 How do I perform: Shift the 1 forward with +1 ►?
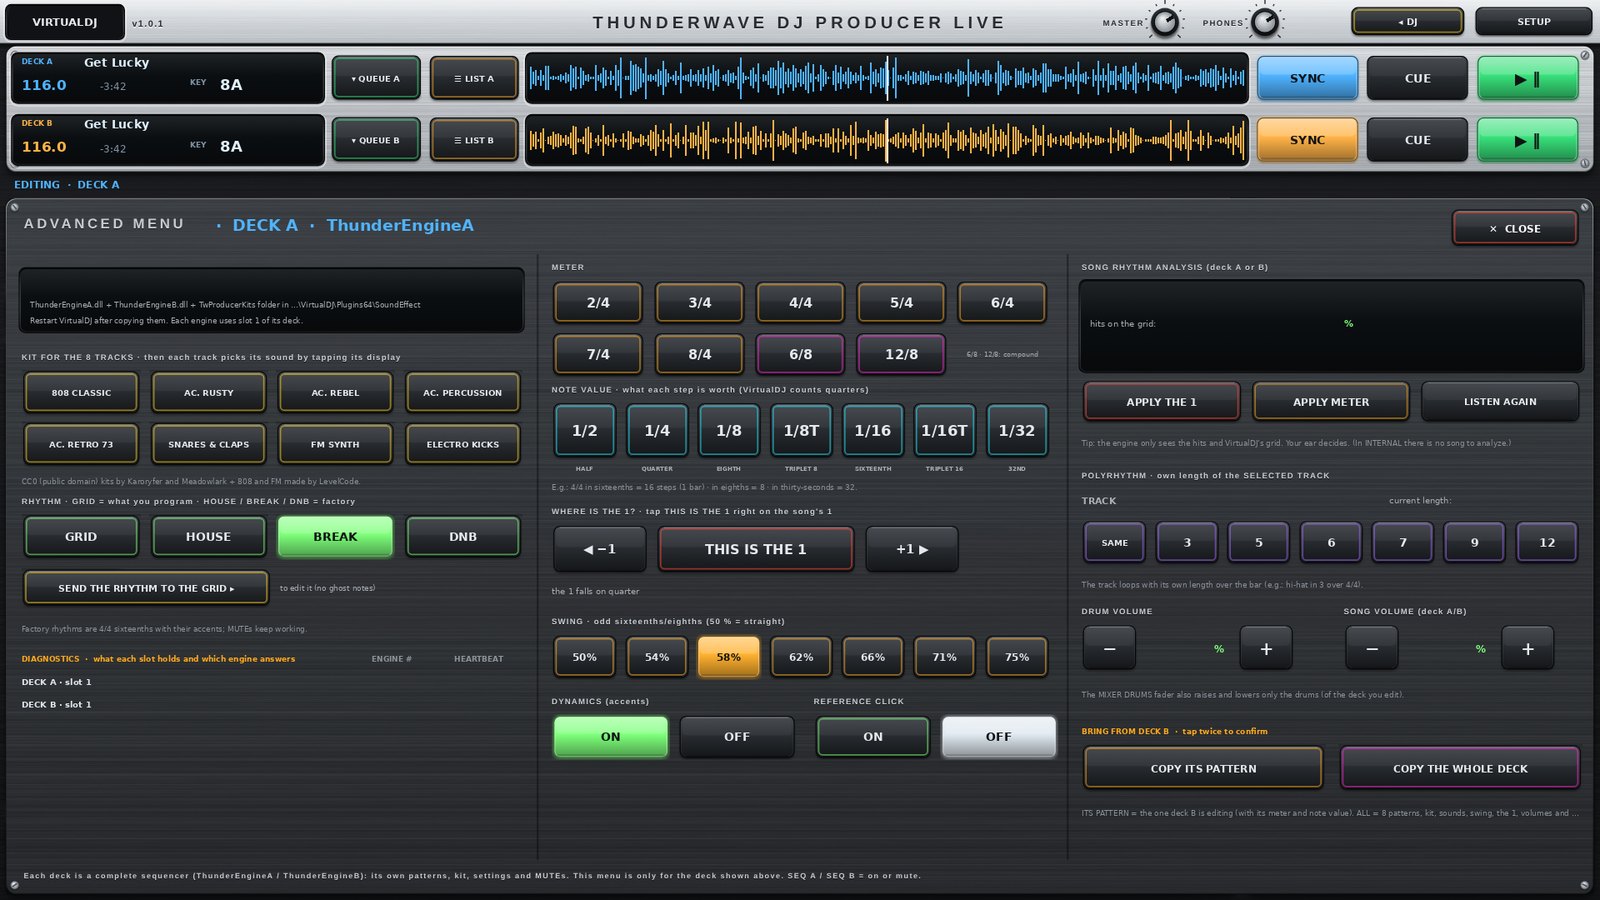coord(912,549)
